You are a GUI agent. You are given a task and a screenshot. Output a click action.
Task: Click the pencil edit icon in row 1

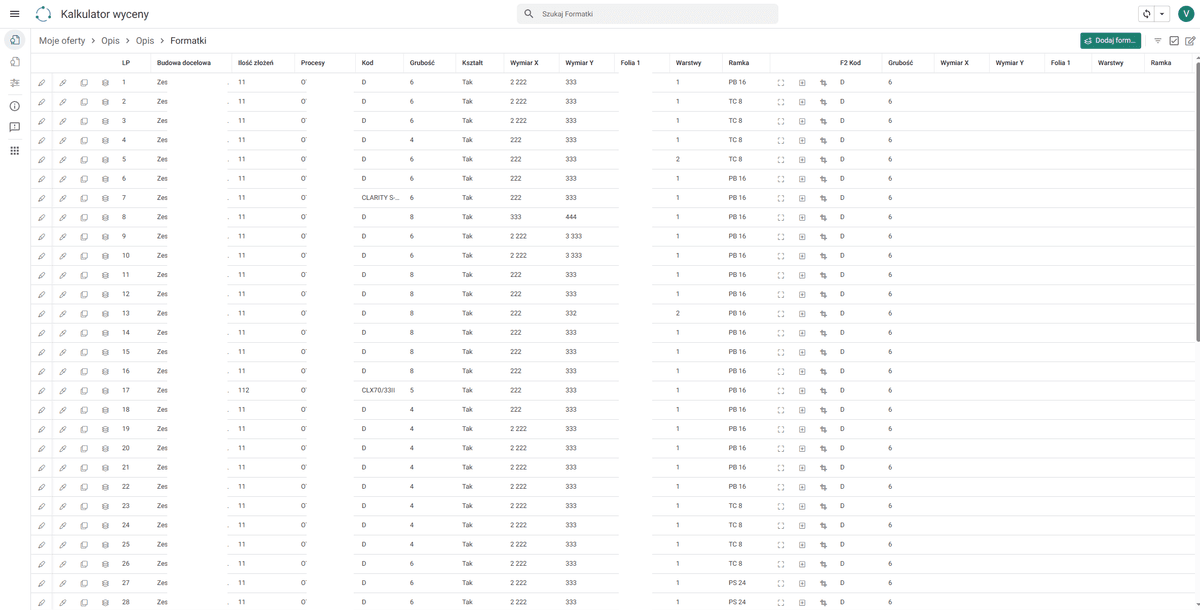42,83
